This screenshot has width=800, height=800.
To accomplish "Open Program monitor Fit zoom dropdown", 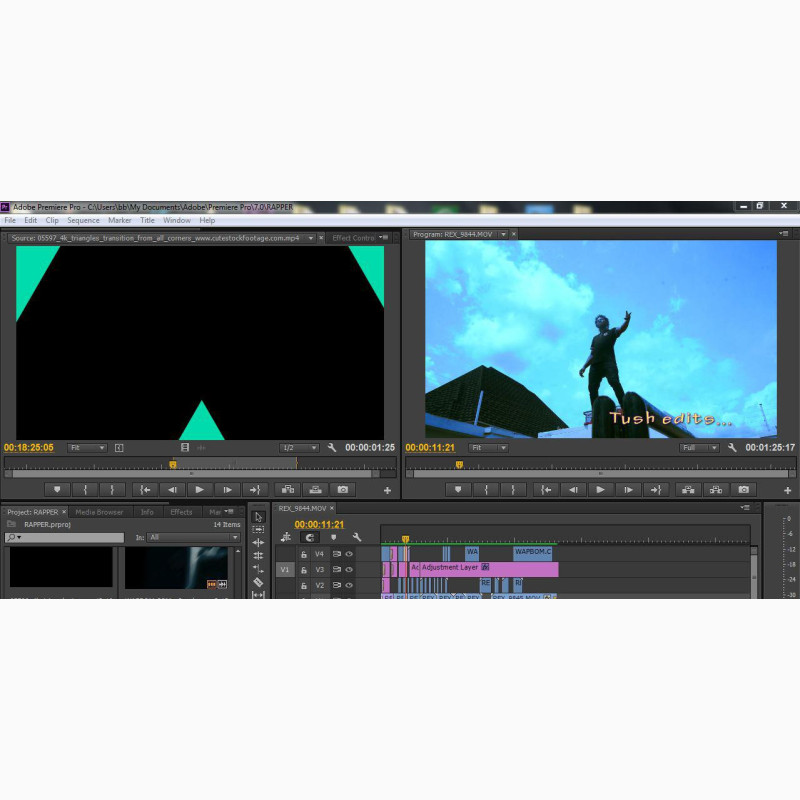I will (488, 448).
